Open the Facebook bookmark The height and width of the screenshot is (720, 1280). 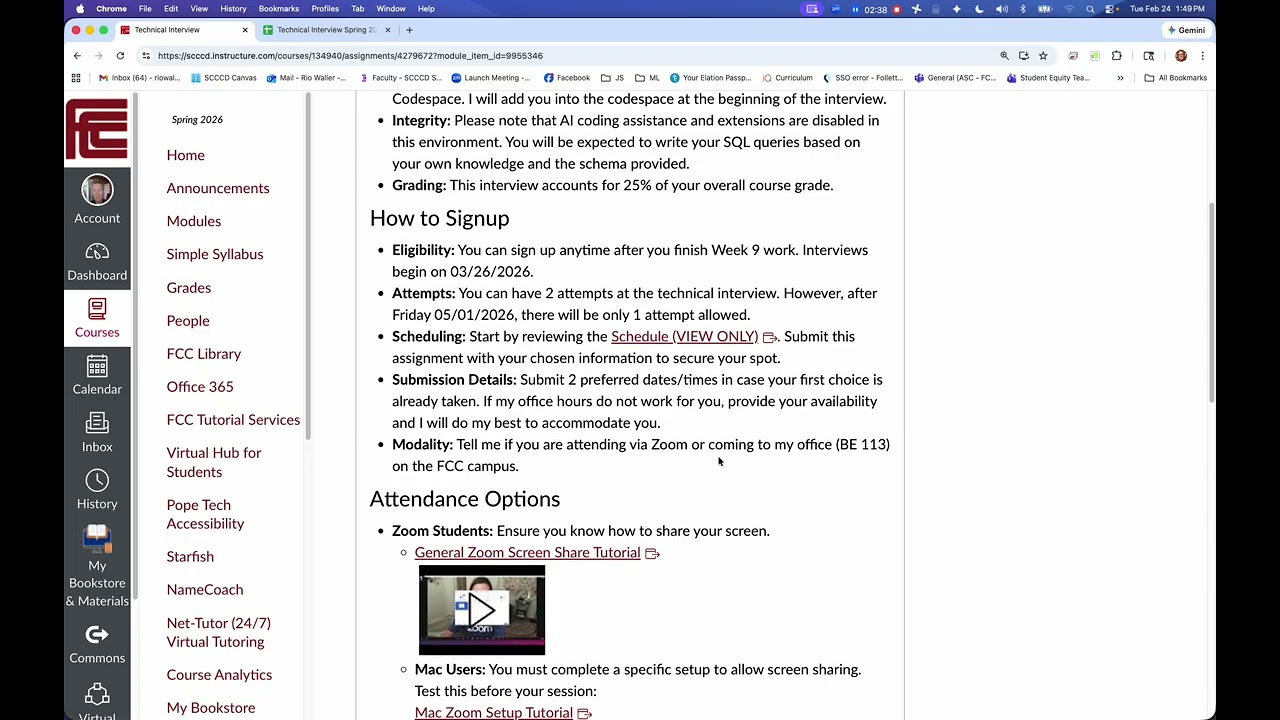click(x=567, y=78)
